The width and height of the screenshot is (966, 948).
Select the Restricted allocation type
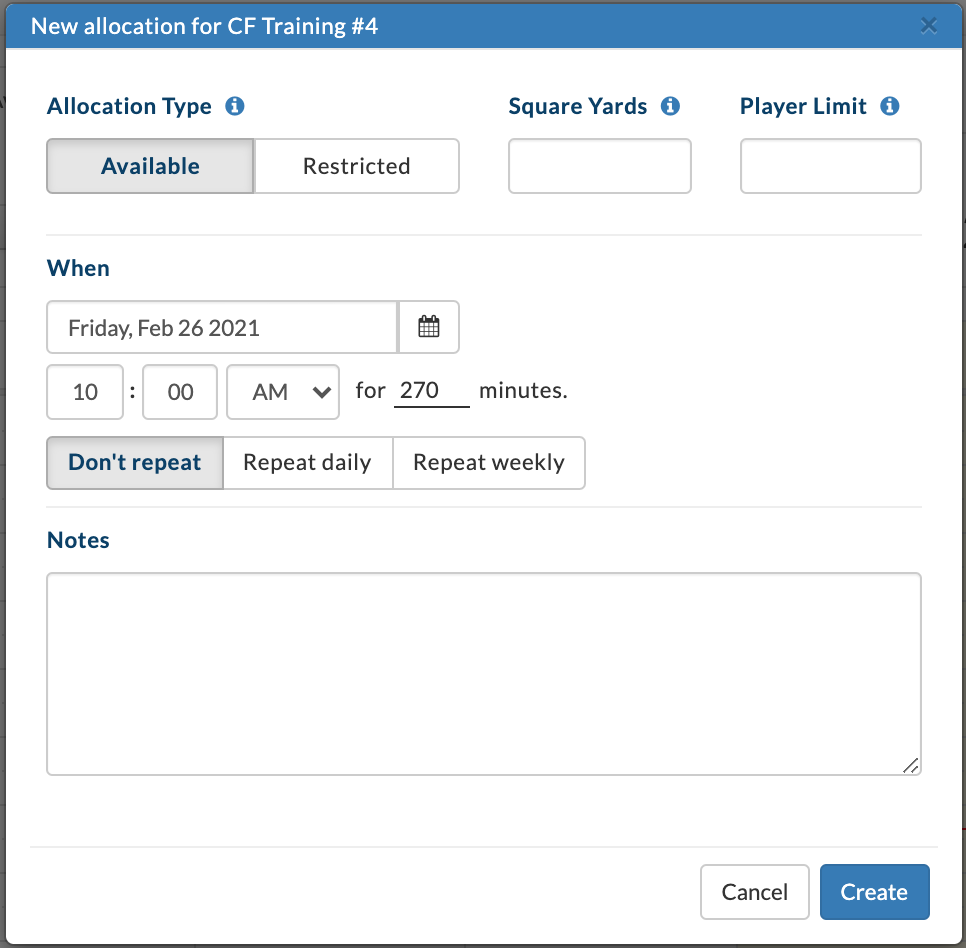pyautogui.click(x=357, y=166)
